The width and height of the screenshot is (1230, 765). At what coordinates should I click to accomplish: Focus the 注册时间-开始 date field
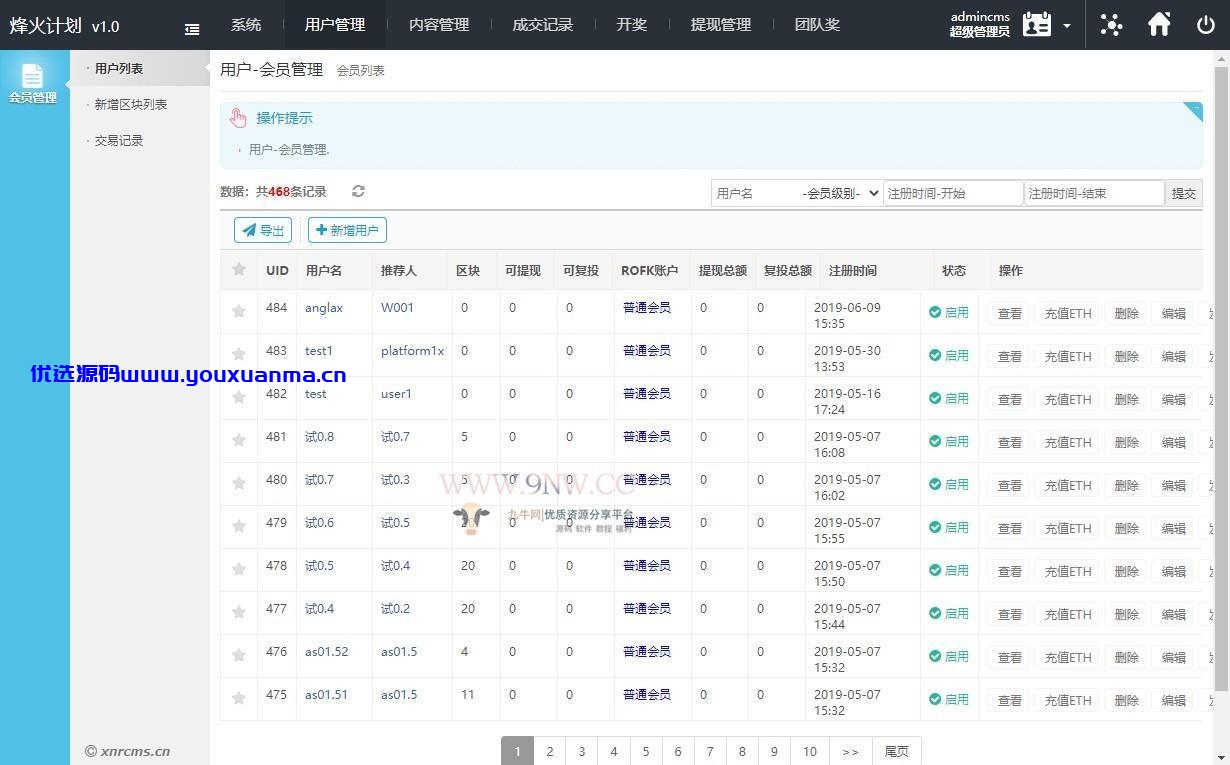click(953, 193)
